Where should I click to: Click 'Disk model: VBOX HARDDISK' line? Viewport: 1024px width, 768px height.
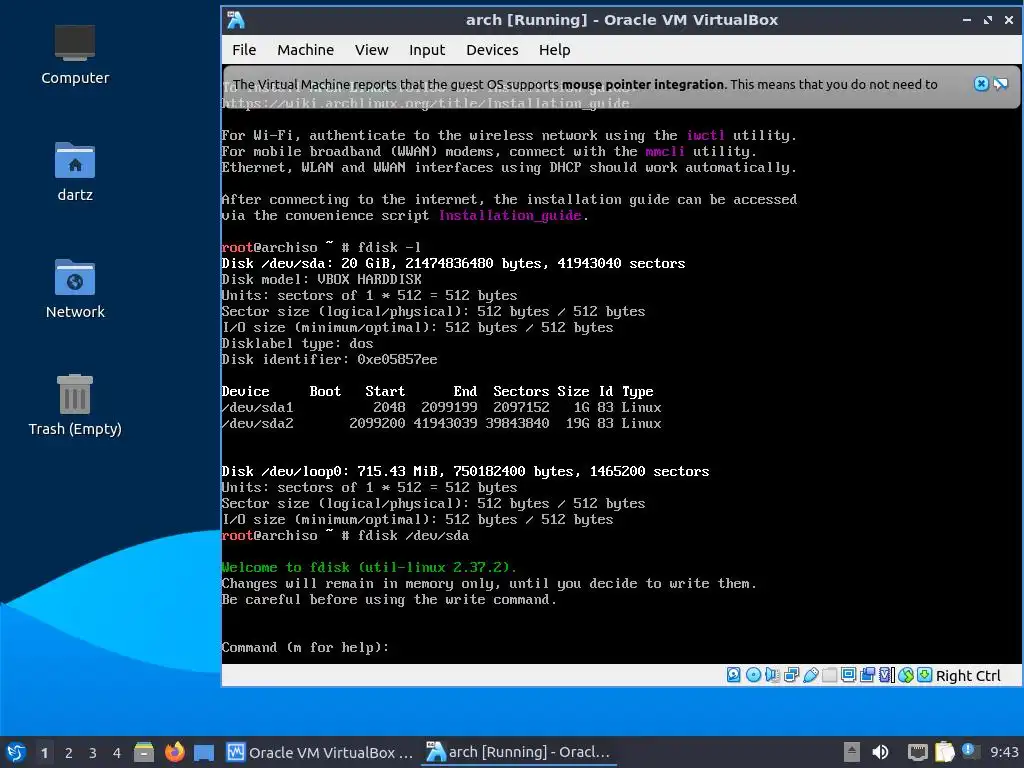(321, 280)
